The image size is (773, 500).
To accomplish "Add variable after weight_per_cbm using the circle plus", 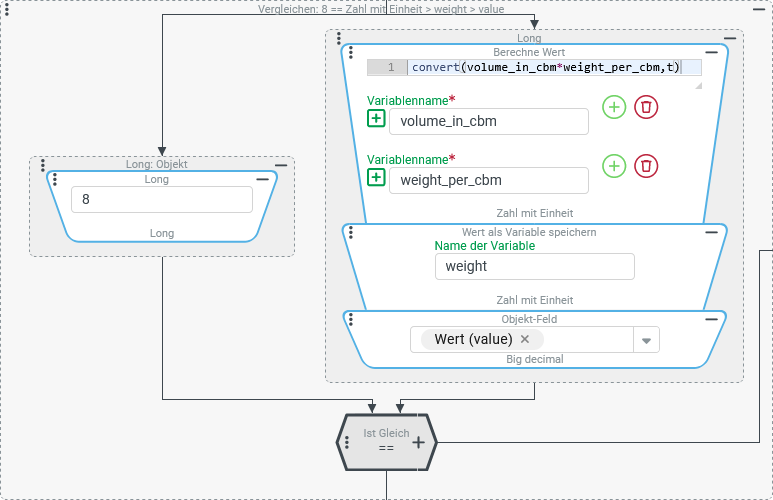I will [x=614, y=166].
